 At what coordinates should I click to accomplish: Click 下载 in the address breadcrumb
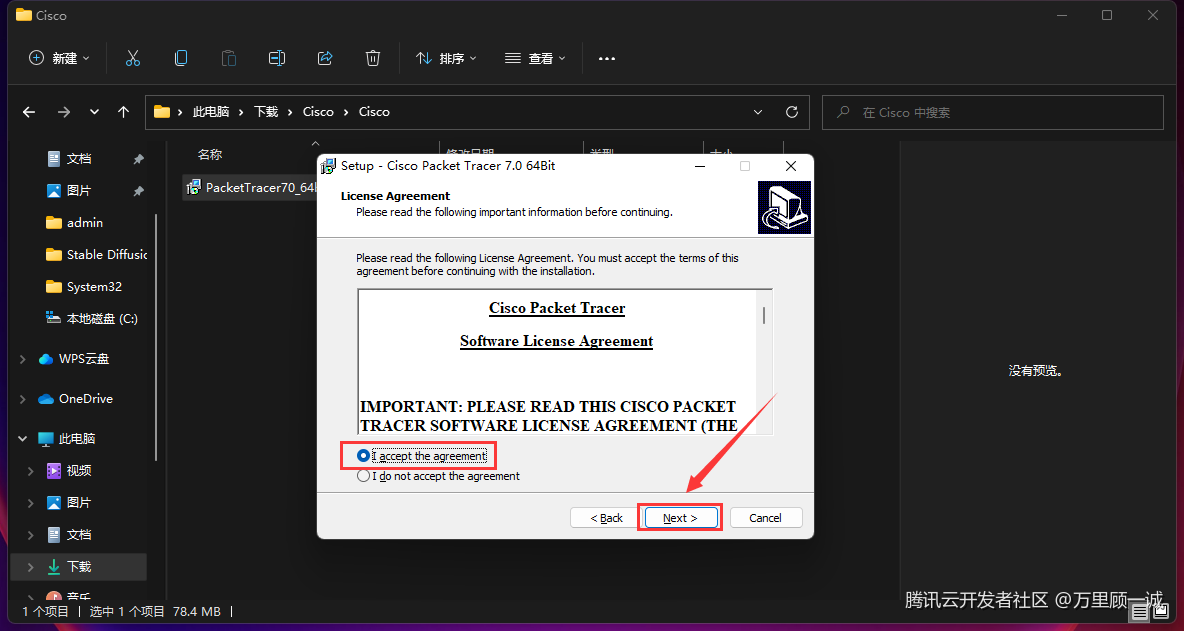pyautogui.click(x=266, y=112)
